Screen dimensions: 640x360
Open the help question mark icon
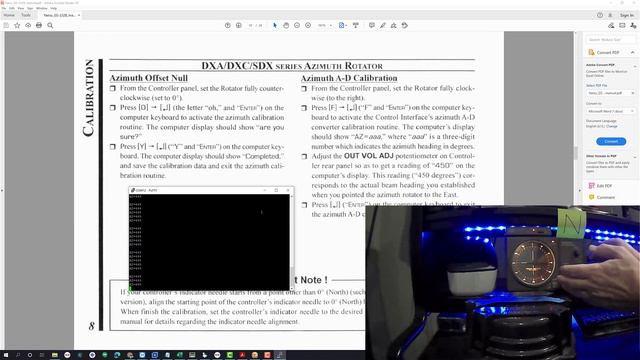click(x=600, y=15)
